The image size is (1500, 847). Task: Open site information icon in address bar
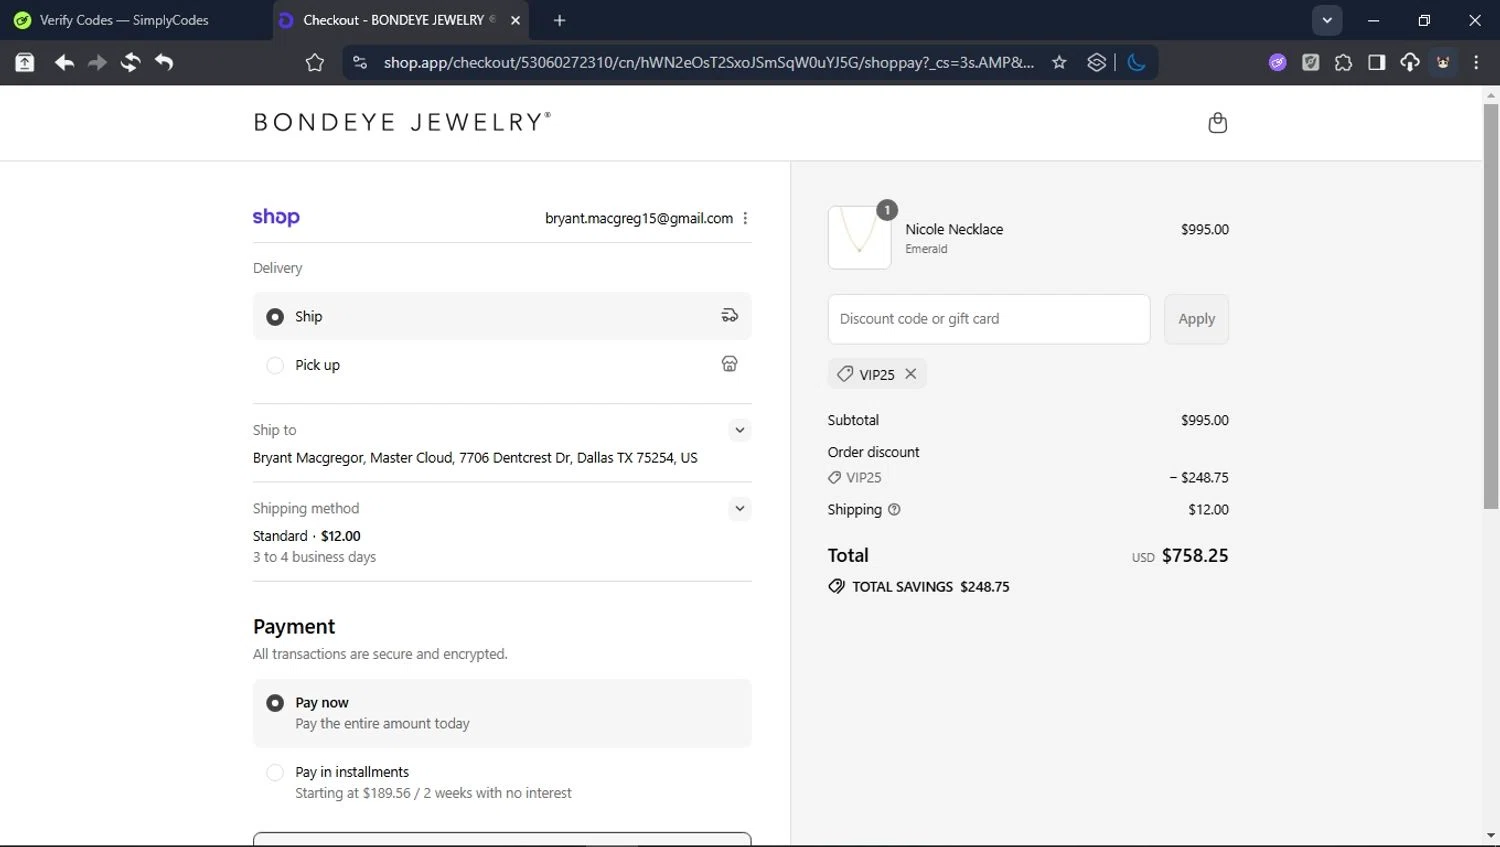pos(360,63)
